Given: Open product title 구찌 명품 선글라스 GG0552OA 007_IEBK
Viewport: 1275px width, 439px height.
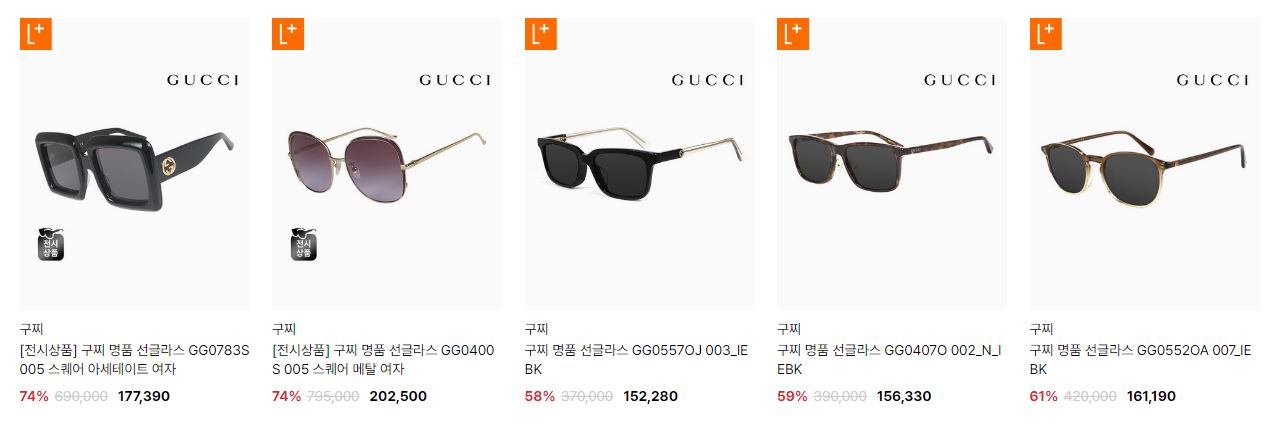Looking at the screenshot, I should [x=1141, y=360].
